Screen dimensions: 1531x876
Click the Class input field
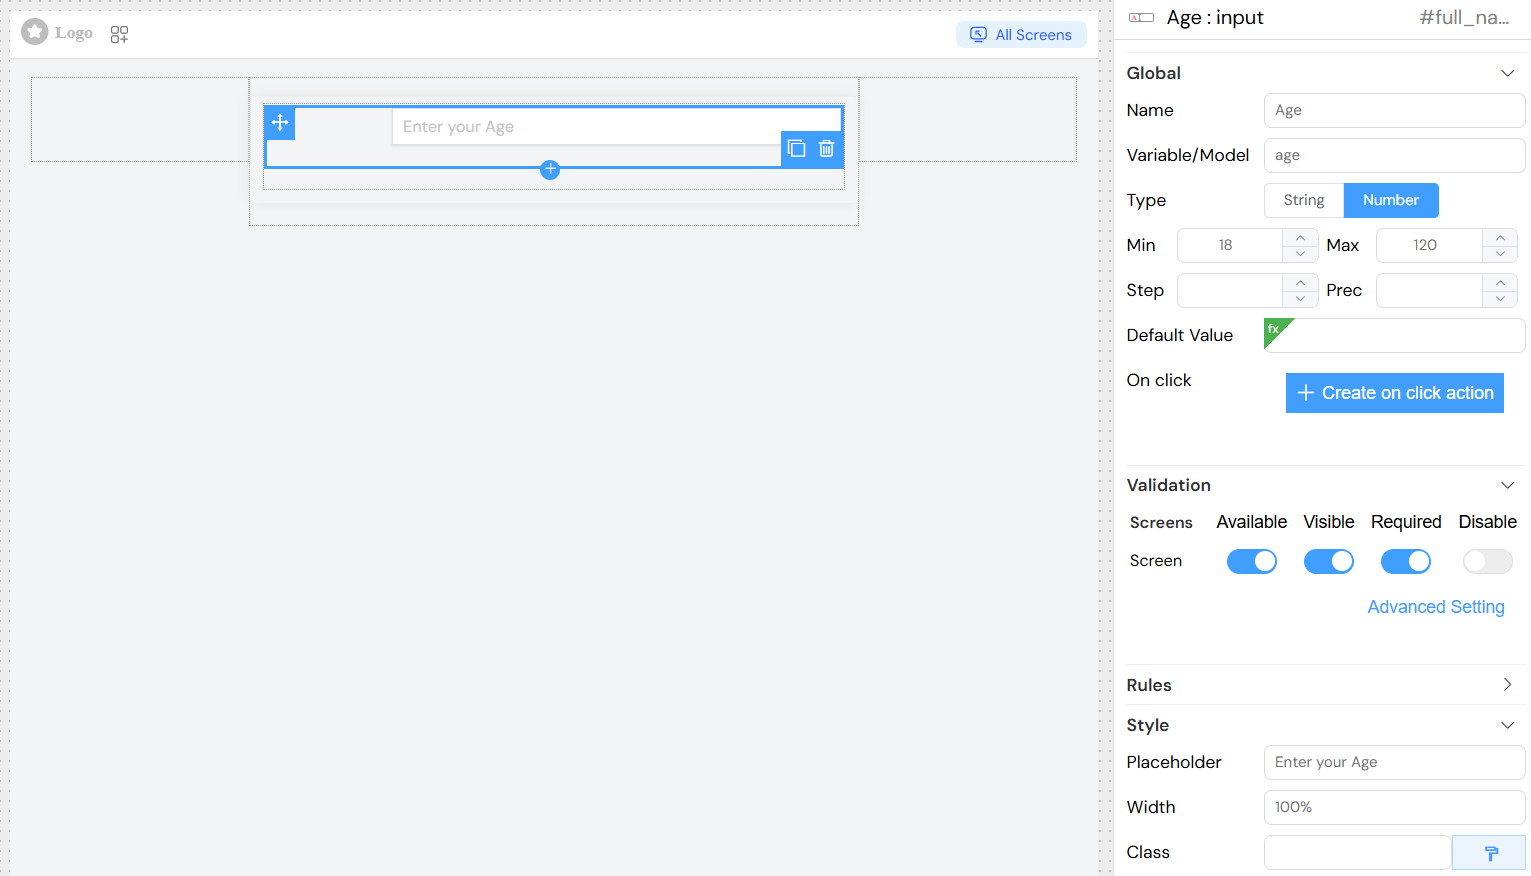click(1357, 852)
